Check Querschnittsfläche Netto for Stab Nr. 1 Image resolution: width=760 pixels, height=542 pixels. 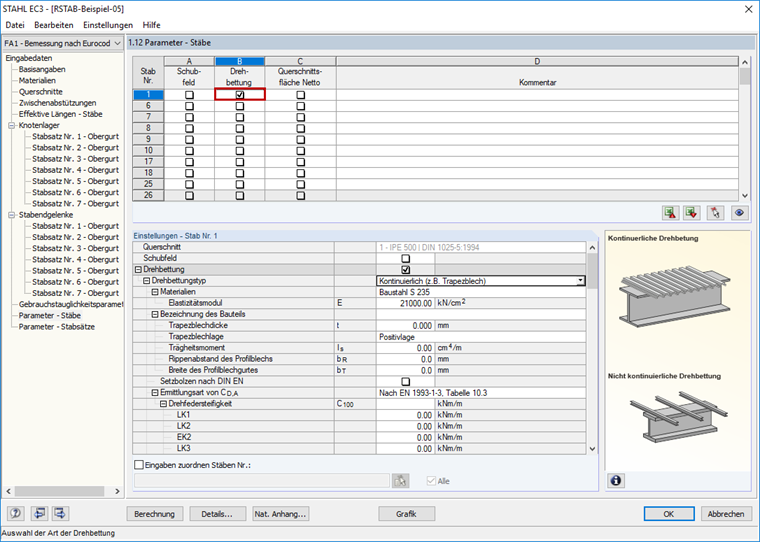[x=301, y=95]
